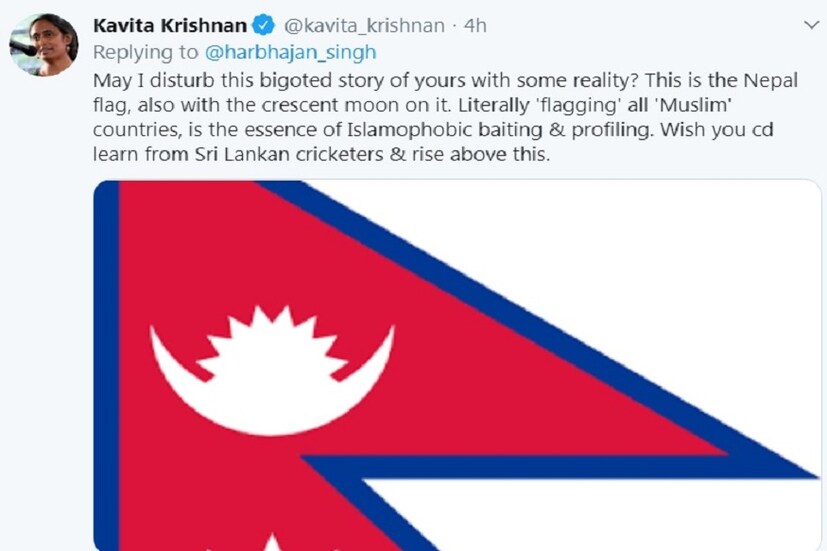Click the tweet's opening line "May I disturb"
Screen dimensions: 827x551
tap(152, 79)
